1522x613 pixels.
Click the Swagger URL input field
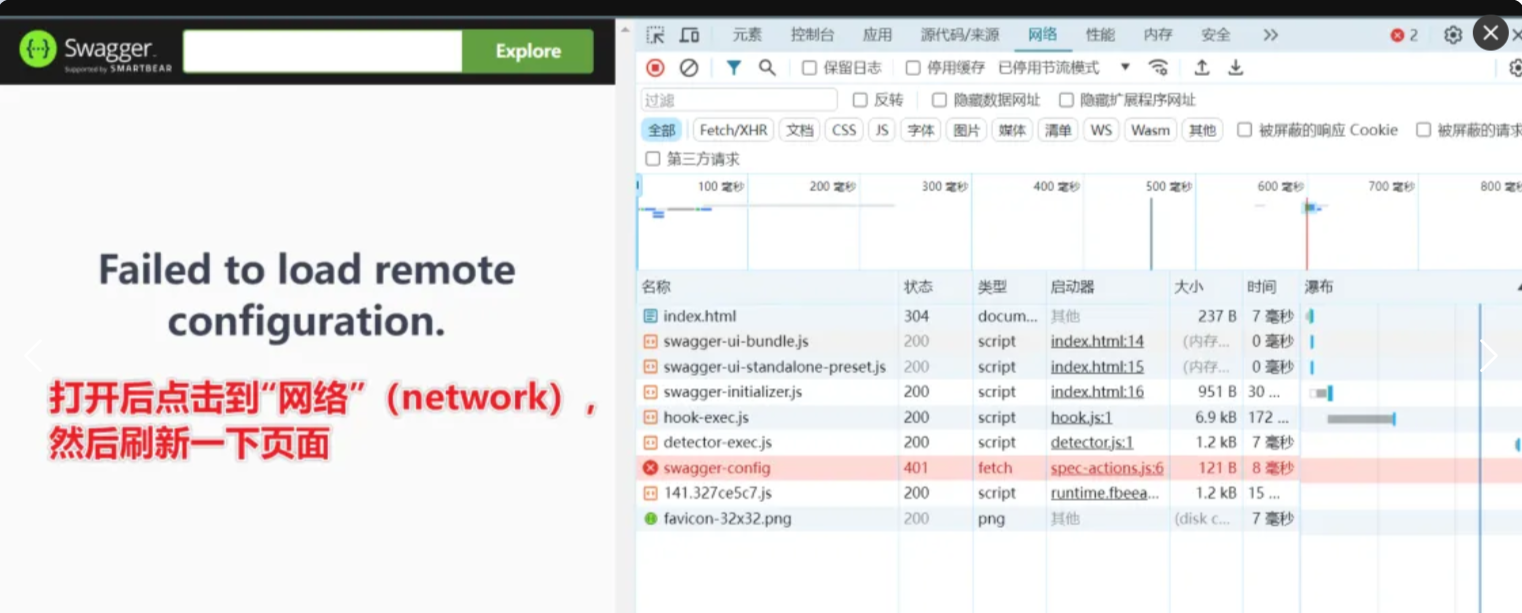(322, 51)
